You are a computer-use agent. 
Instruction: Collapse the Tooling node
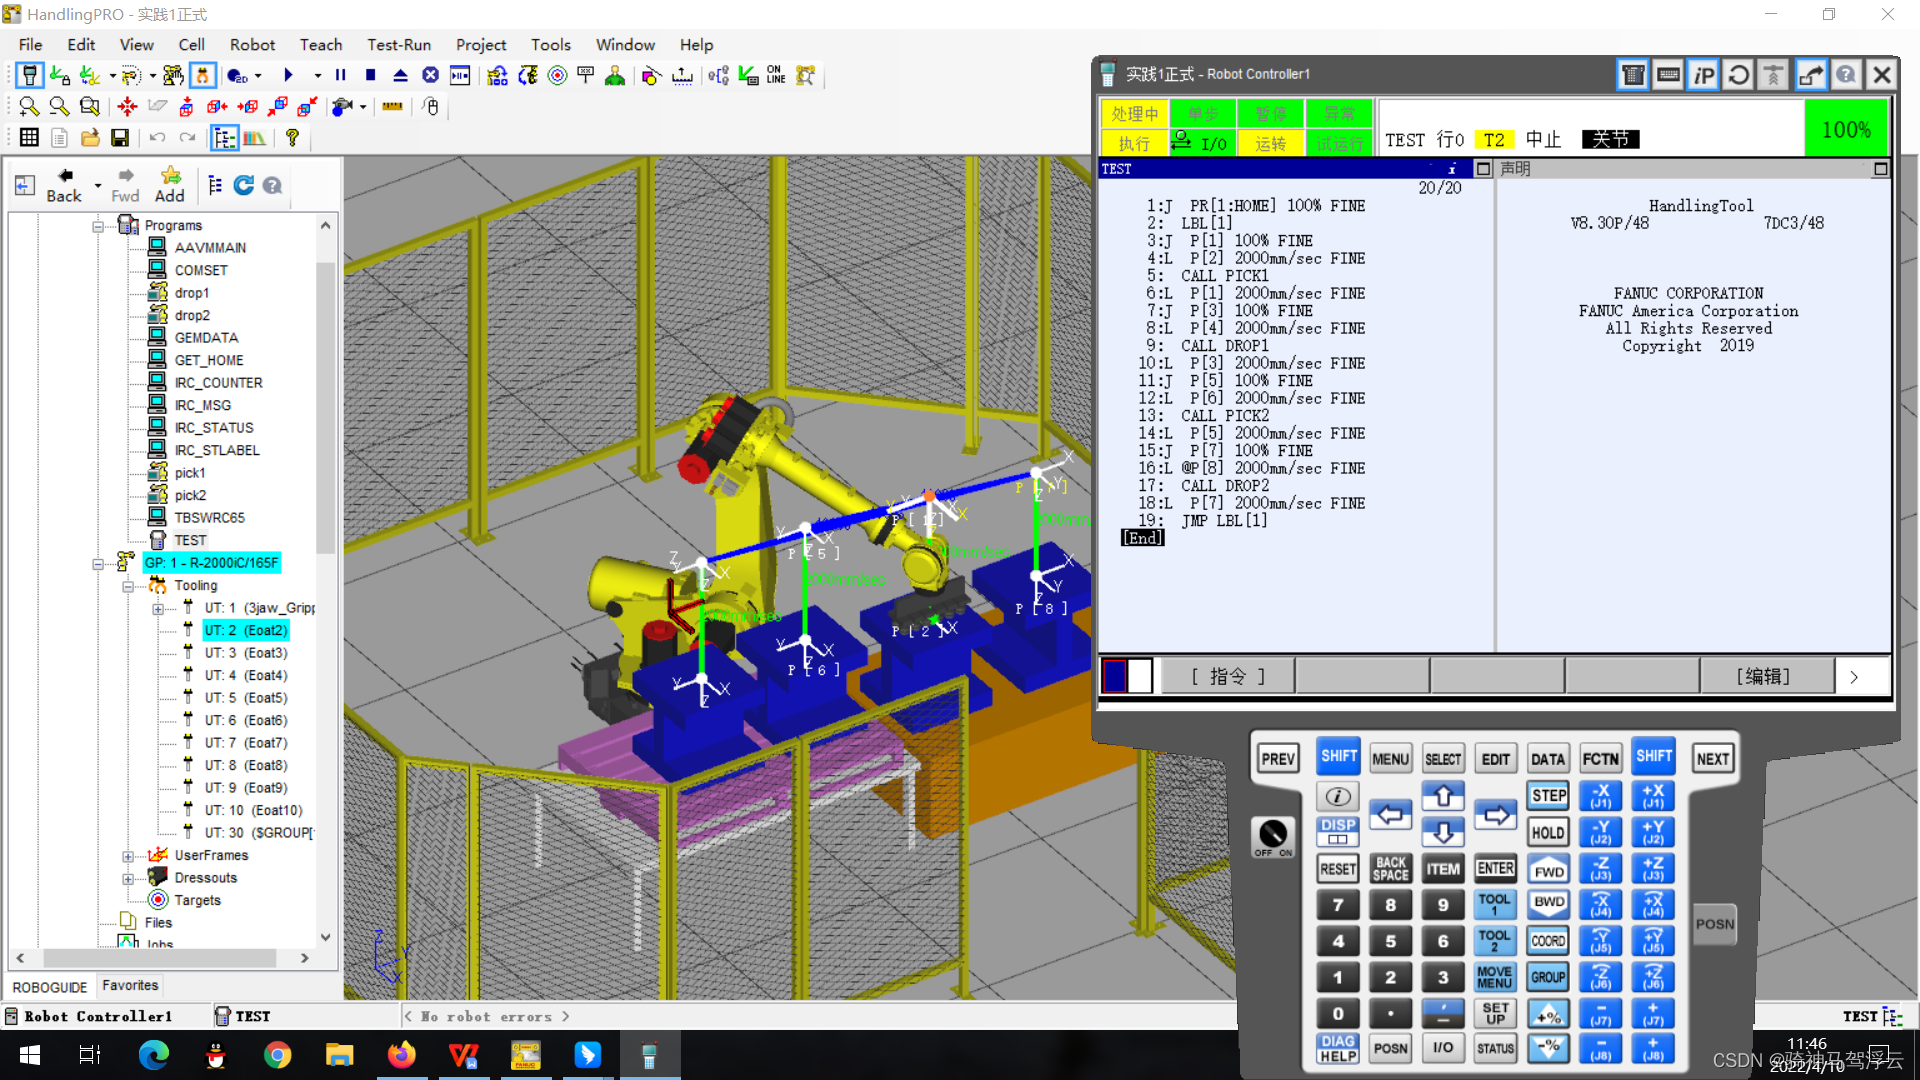[128, 587]
